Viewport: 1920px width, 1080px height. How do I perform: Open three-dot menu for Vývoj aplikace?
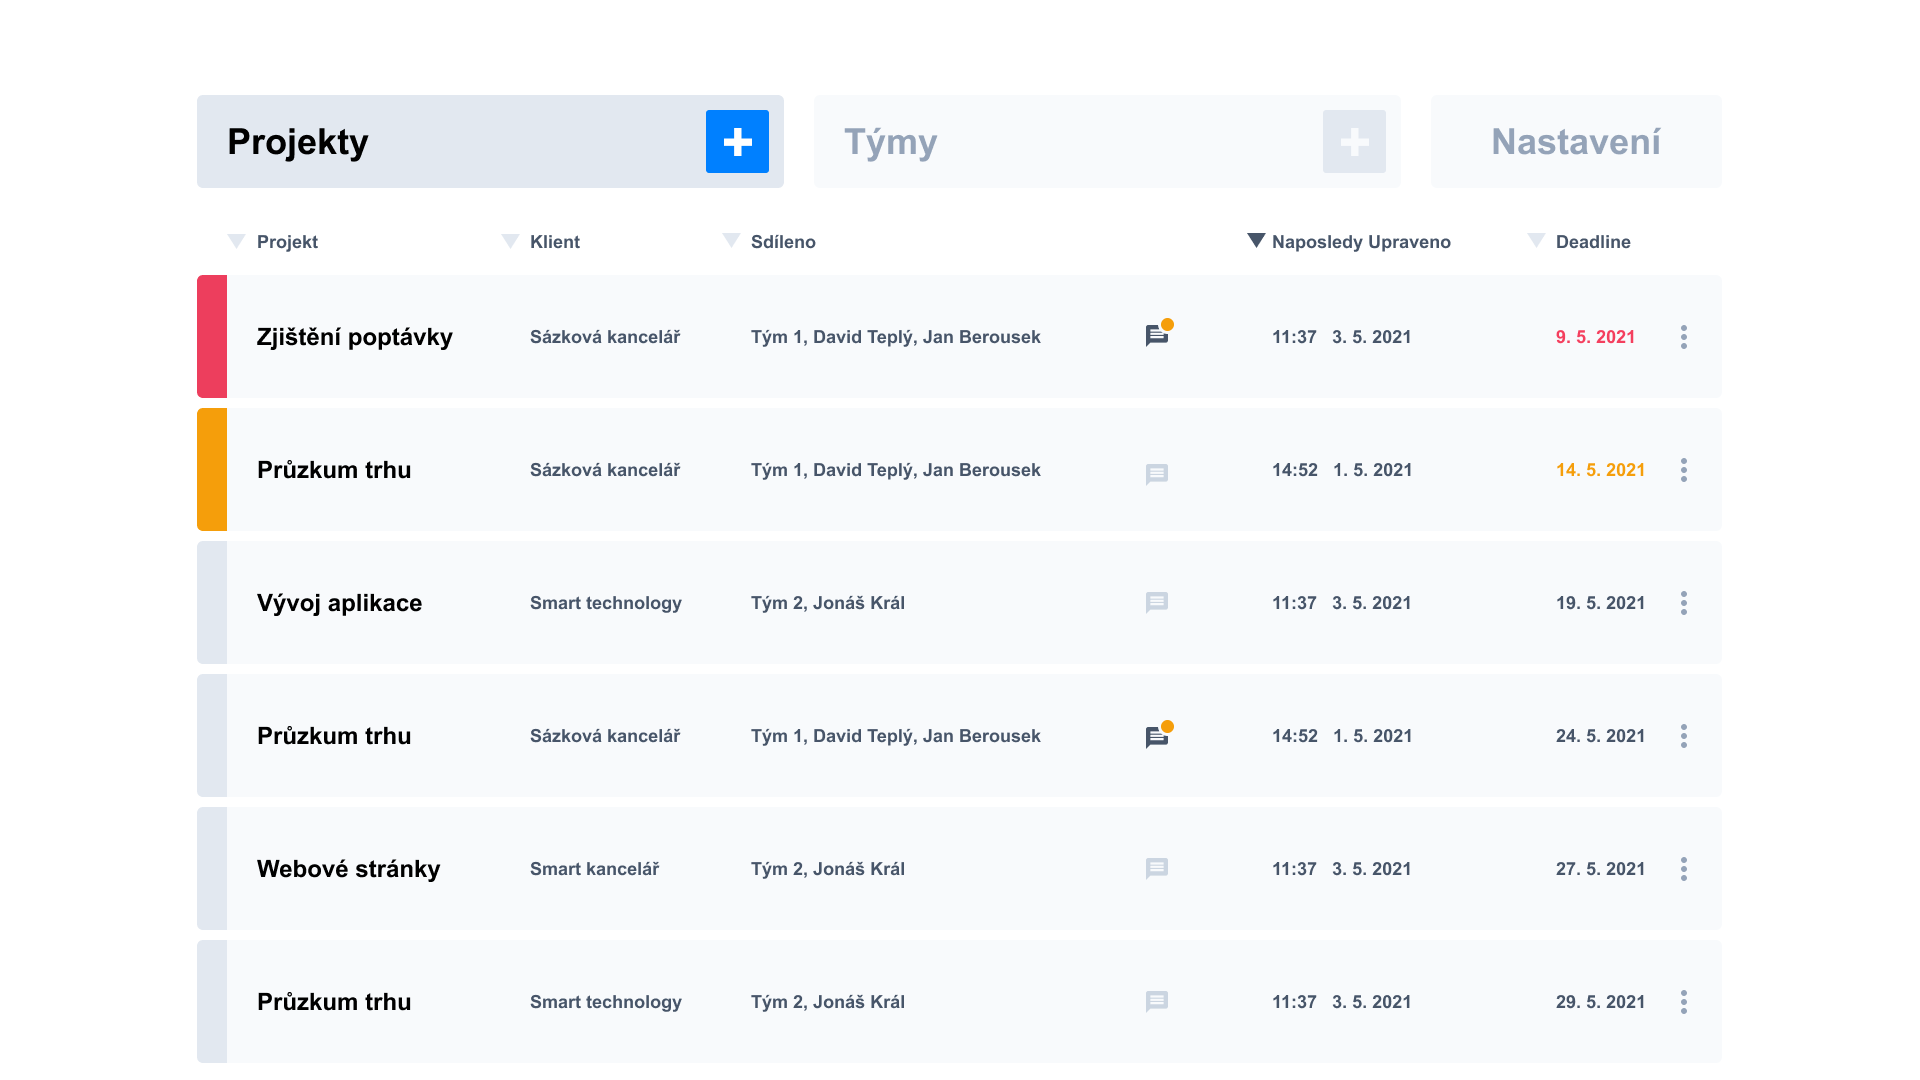click(x=1684, y=603)
